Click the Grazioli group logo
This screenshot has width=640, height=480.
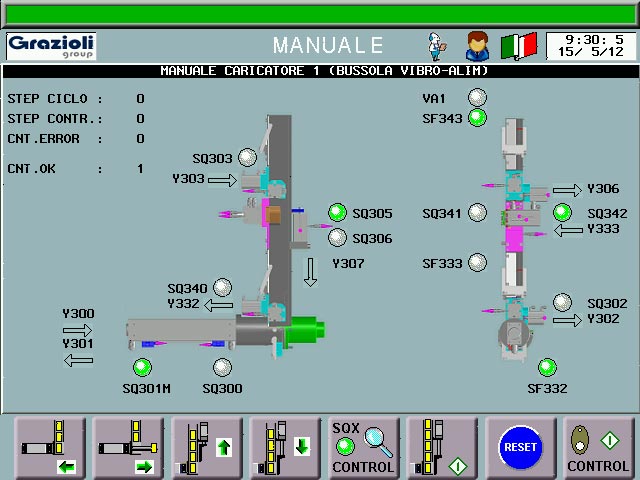coord(51,46)
